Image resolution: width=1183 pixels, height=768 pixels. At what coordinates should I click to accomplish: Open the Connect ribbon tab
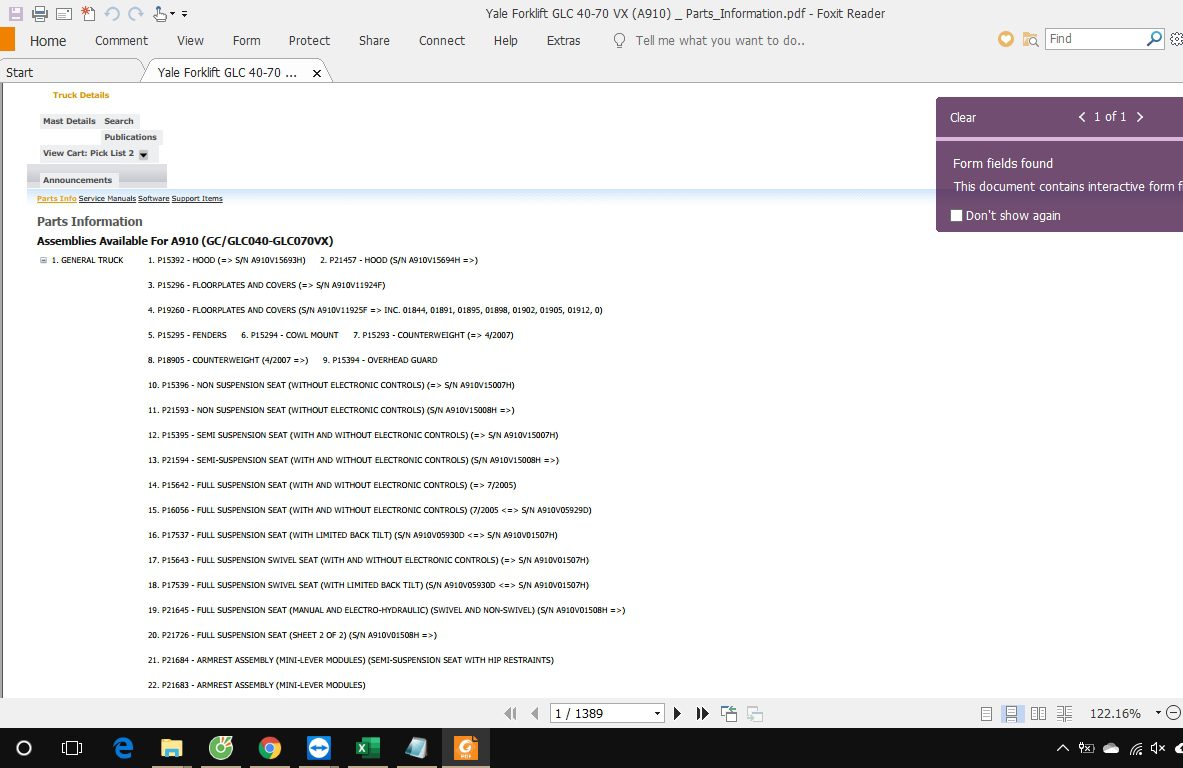tap(441, 41)
